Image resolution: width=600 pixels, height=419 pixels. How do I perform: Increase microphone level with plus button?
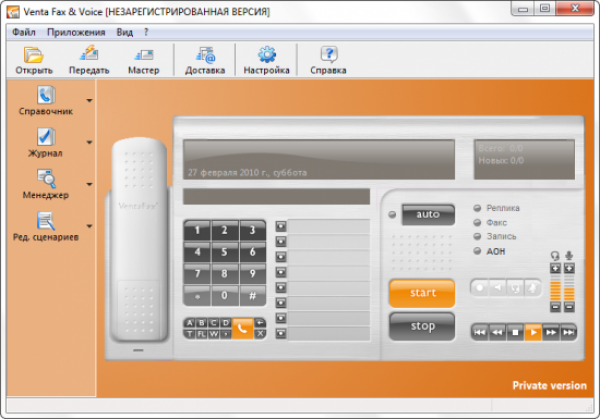[569, 268]
